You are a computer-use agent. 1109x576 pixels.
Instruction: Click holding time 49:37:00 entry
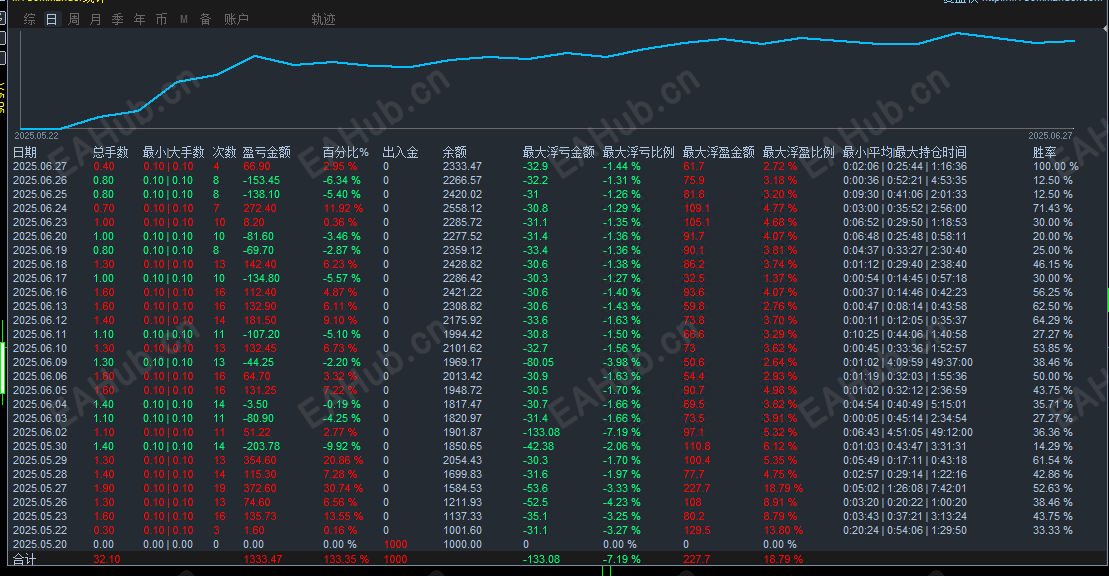pos(951,362)
